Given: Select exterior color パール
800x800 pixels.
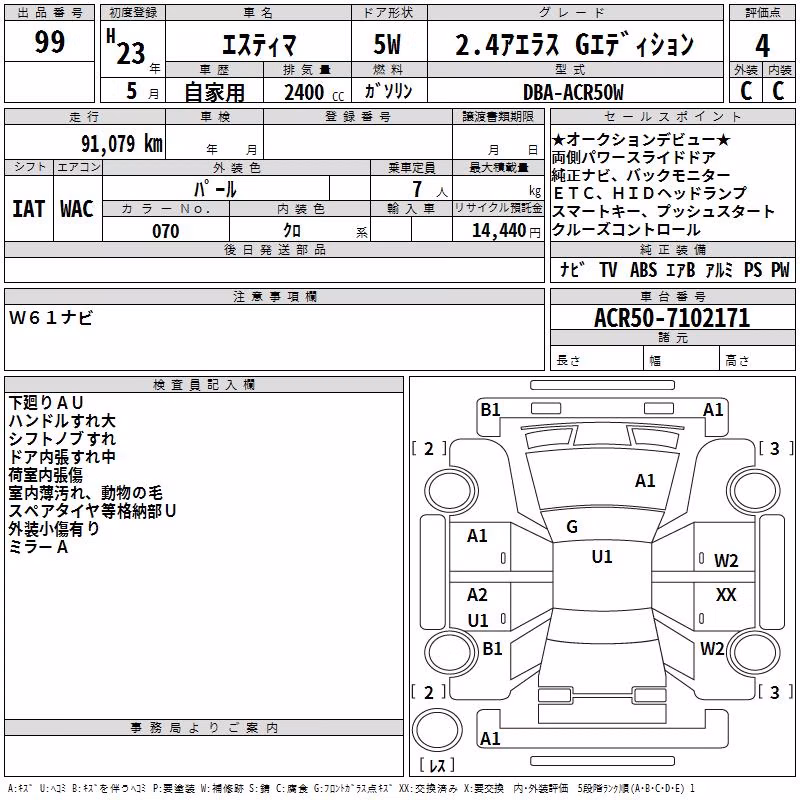Looking at the screenshot, I should 215,189.
